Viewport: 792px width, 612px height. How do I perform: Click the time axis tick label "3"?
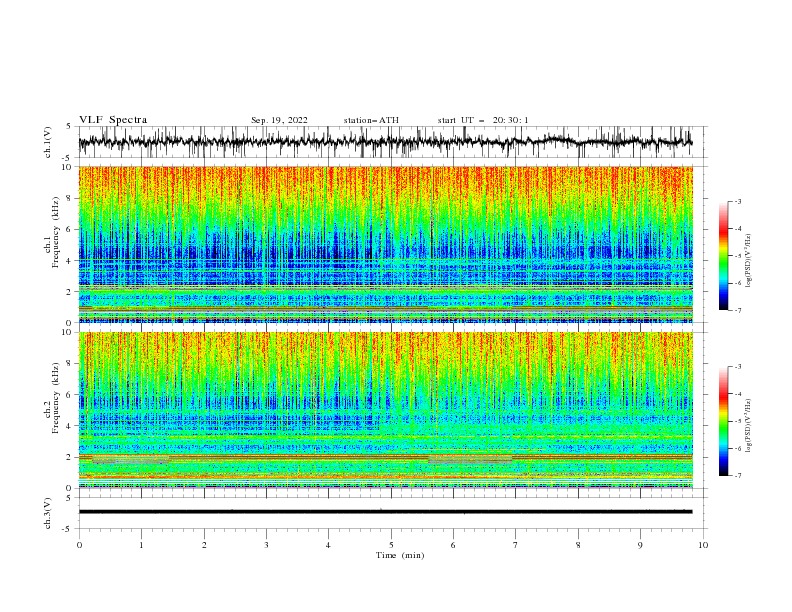click(x=266, y=545)
